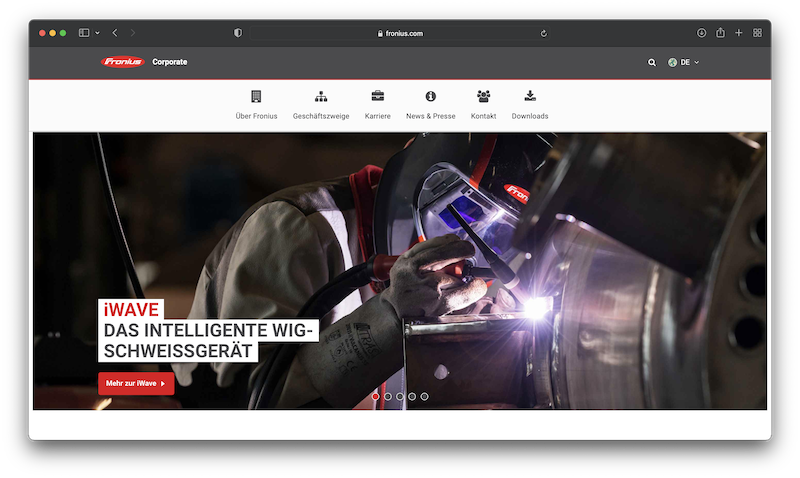Click the Safari forward arrow

133,33
